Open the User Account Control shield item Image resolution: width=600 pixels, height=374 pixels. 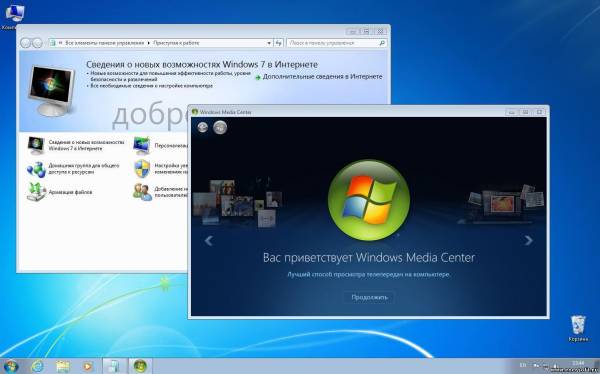click(x=142, y=168)
